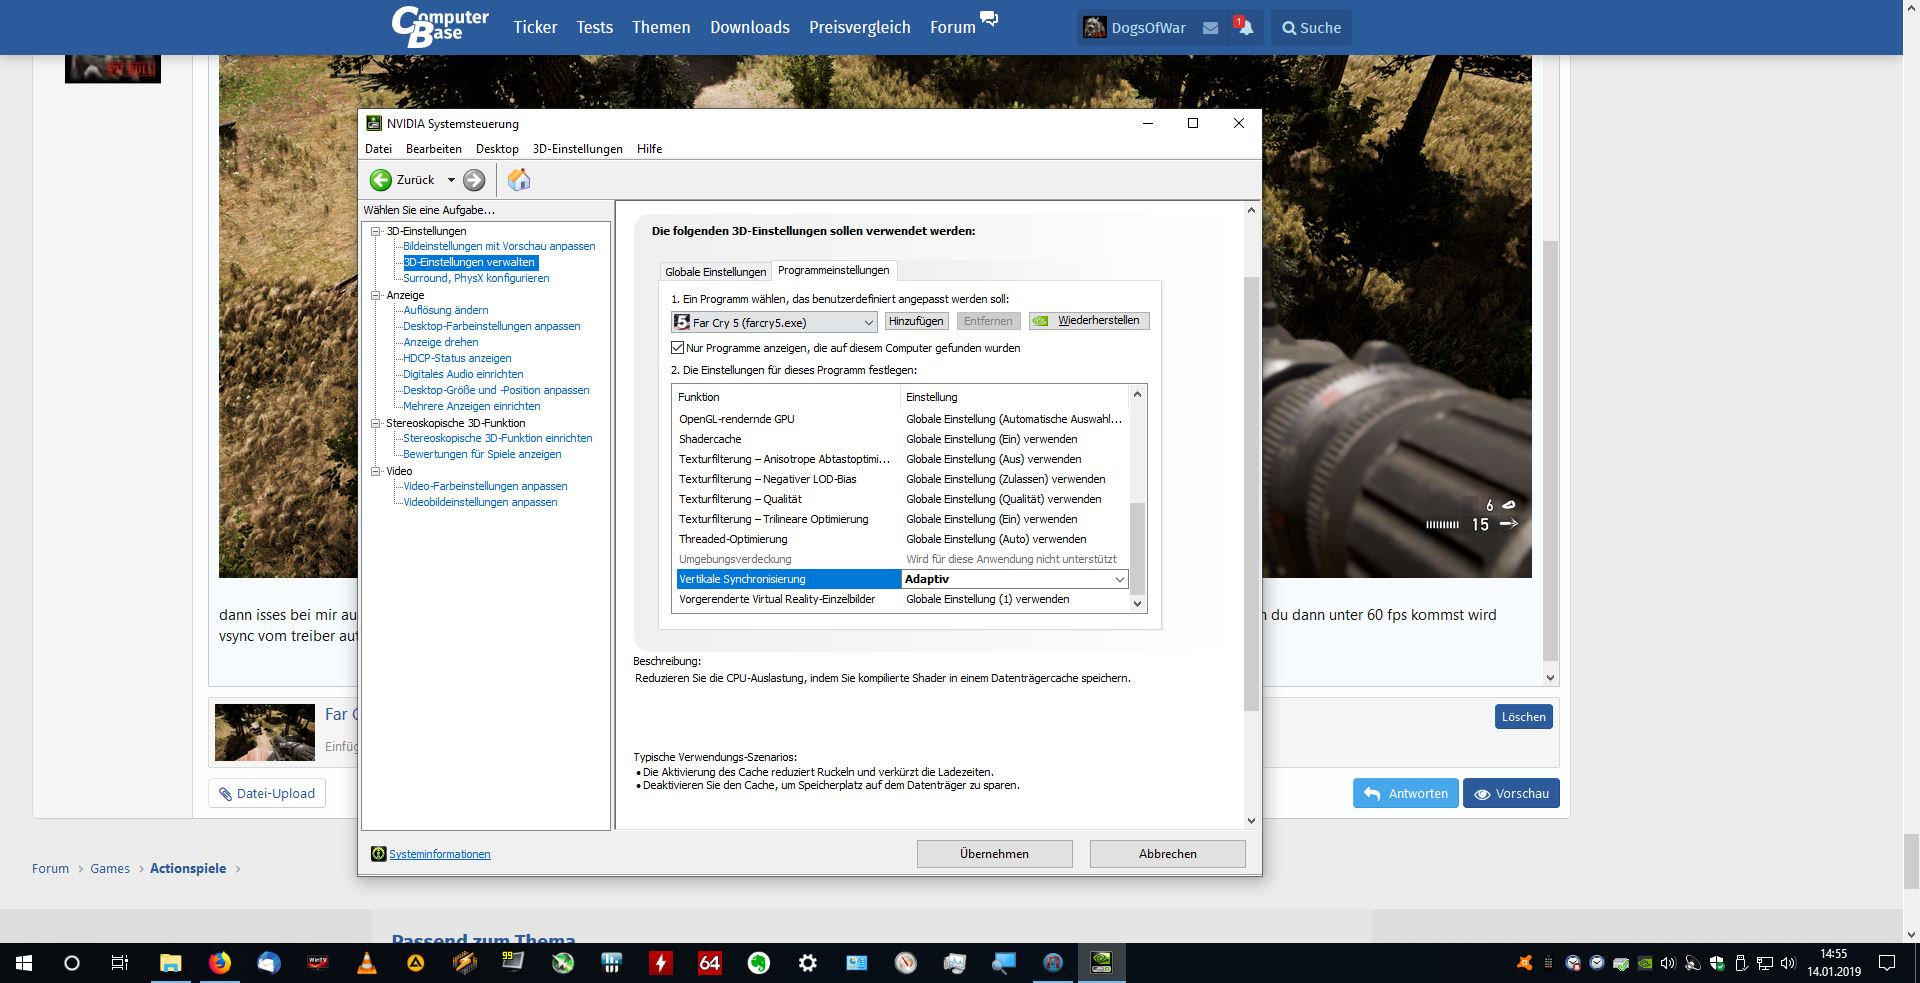Open Cortana search circle in taskbar

coord(72,963)
